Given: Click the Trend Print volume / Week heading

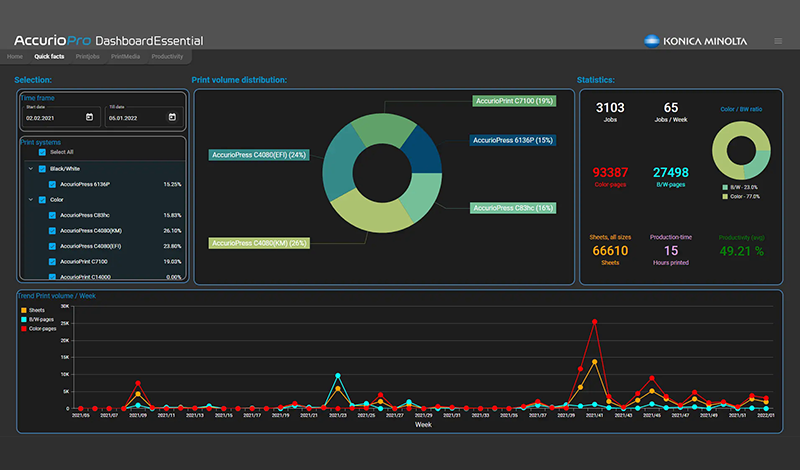Looking at the screenshot, I should pyautogui.click(x=57, y=296).
